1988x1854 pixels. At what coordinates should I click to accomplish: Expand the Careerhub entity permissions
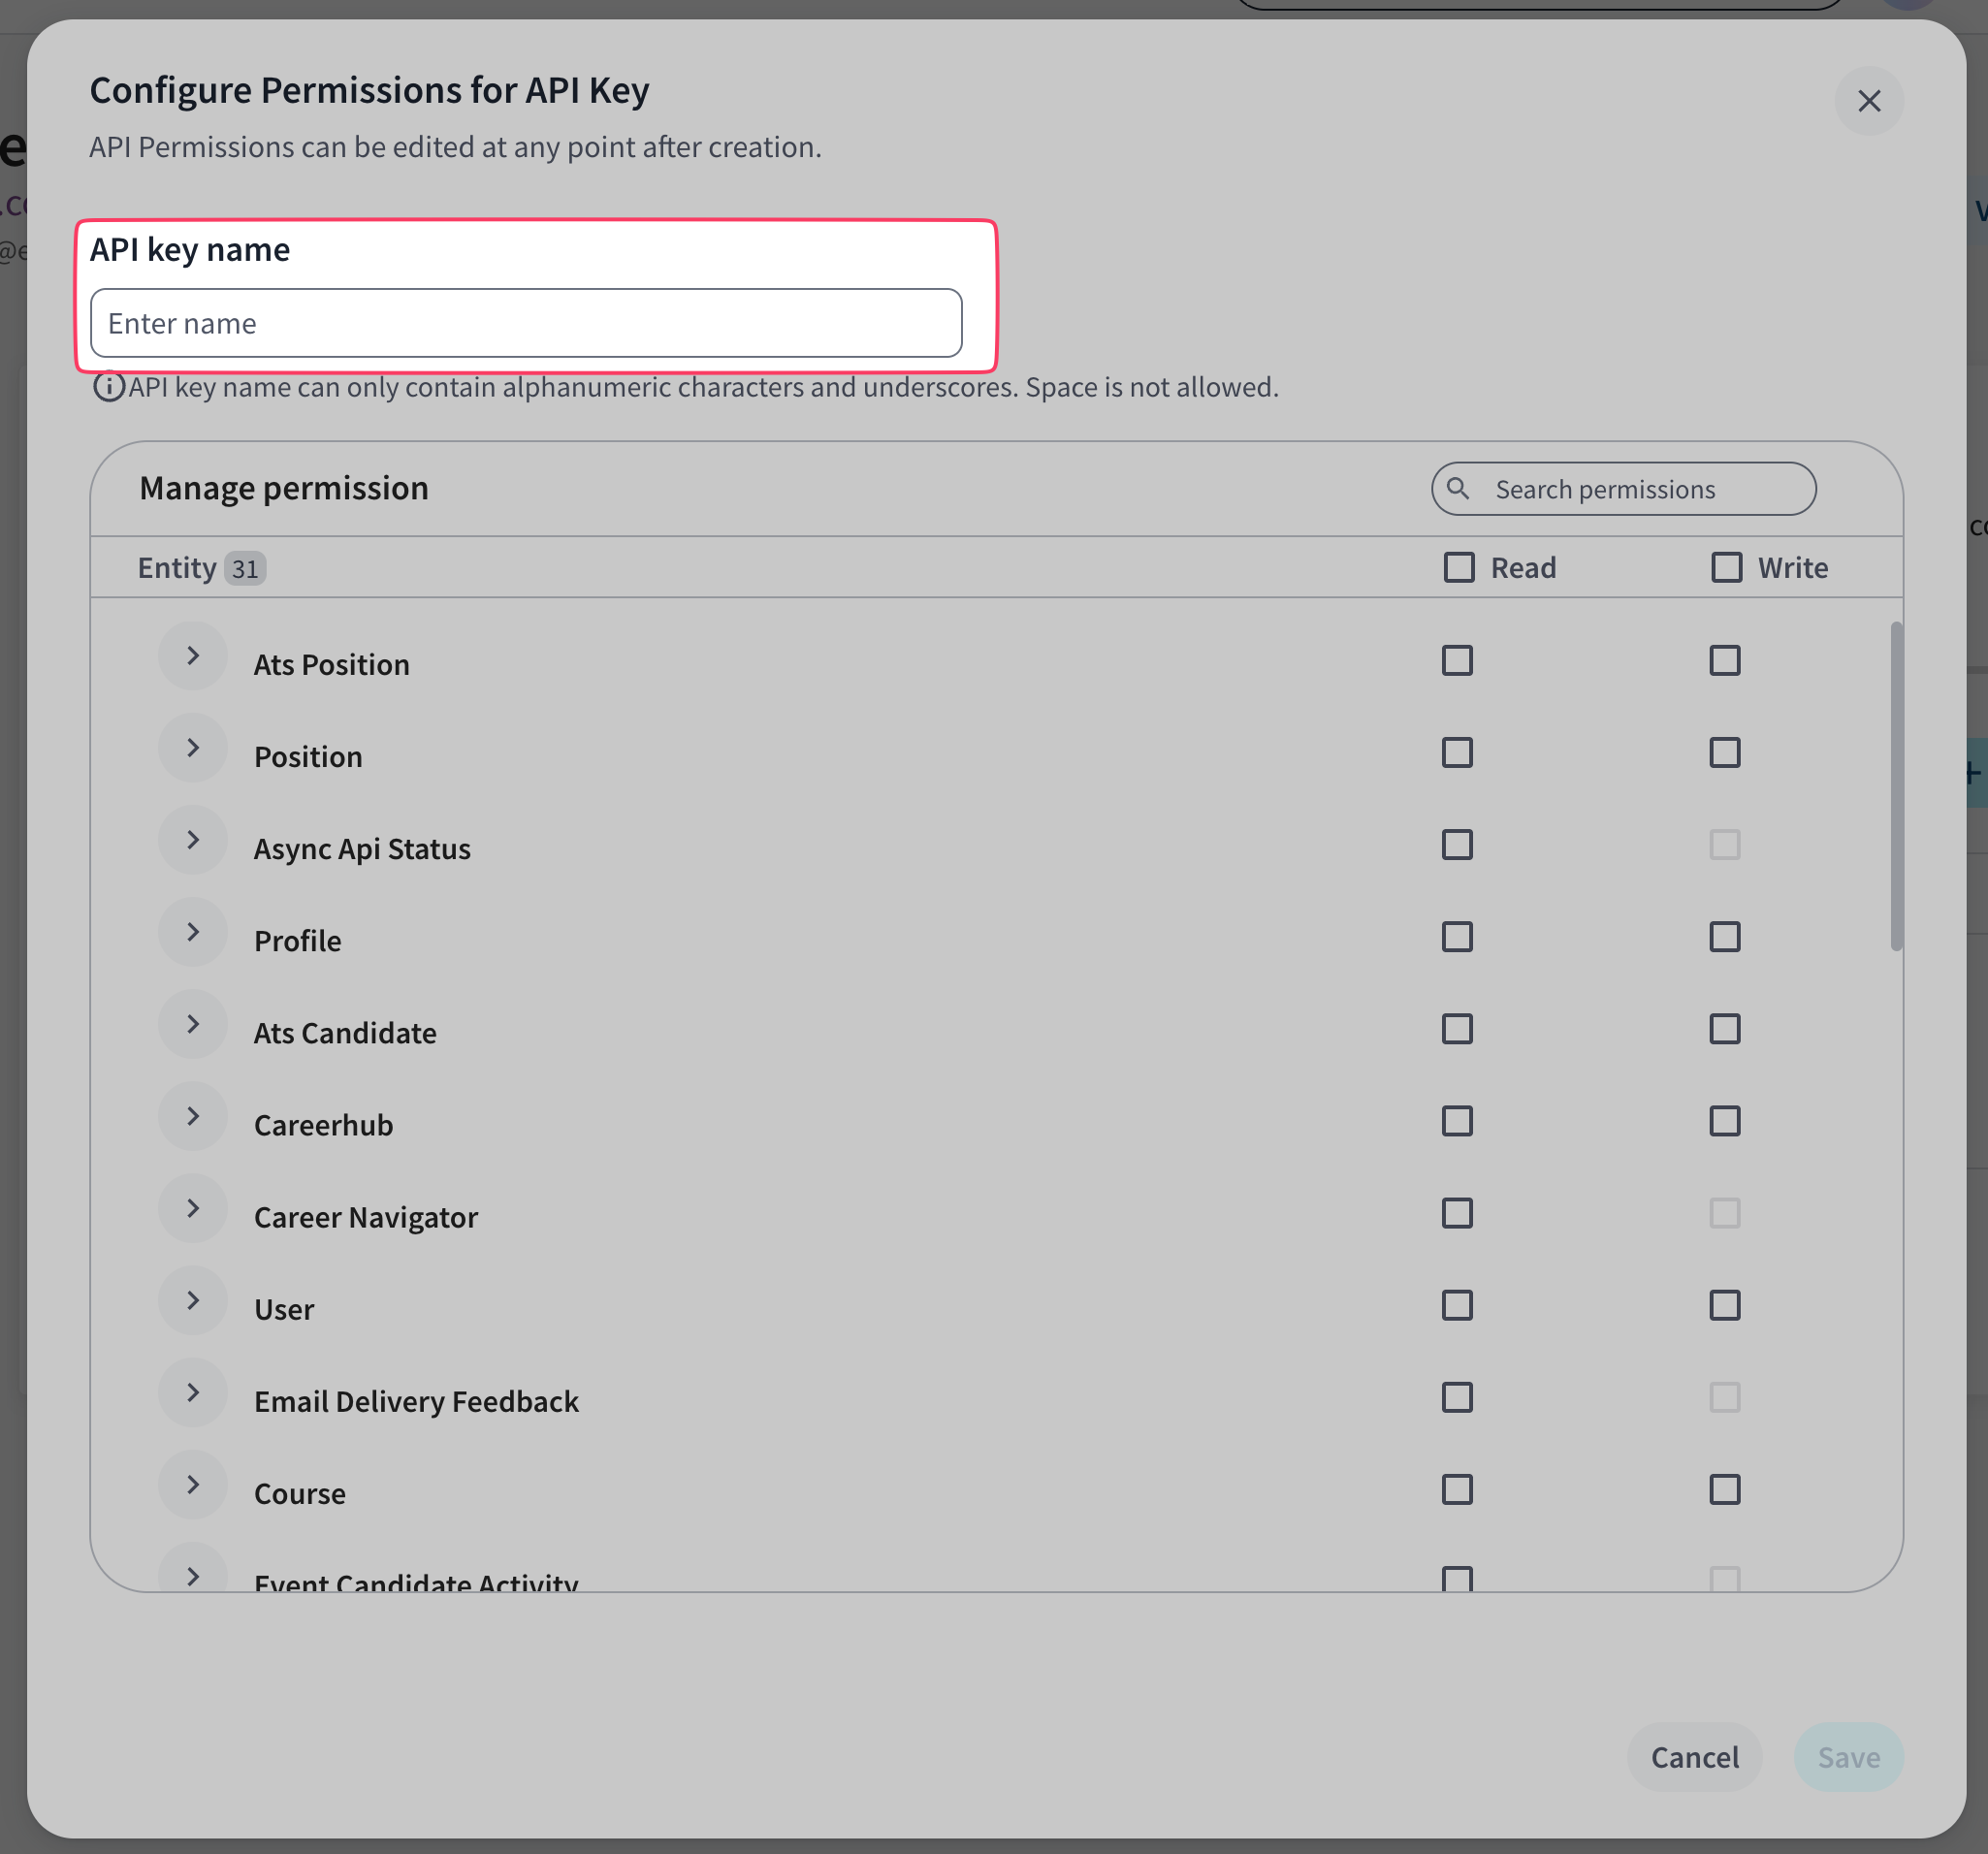tap(193, 1116)
